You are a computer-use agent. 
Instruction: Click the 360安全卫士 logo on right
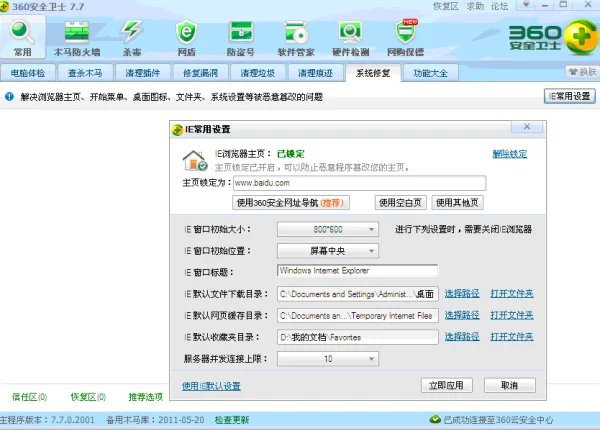pyautogui.click(x=553, y=38)
